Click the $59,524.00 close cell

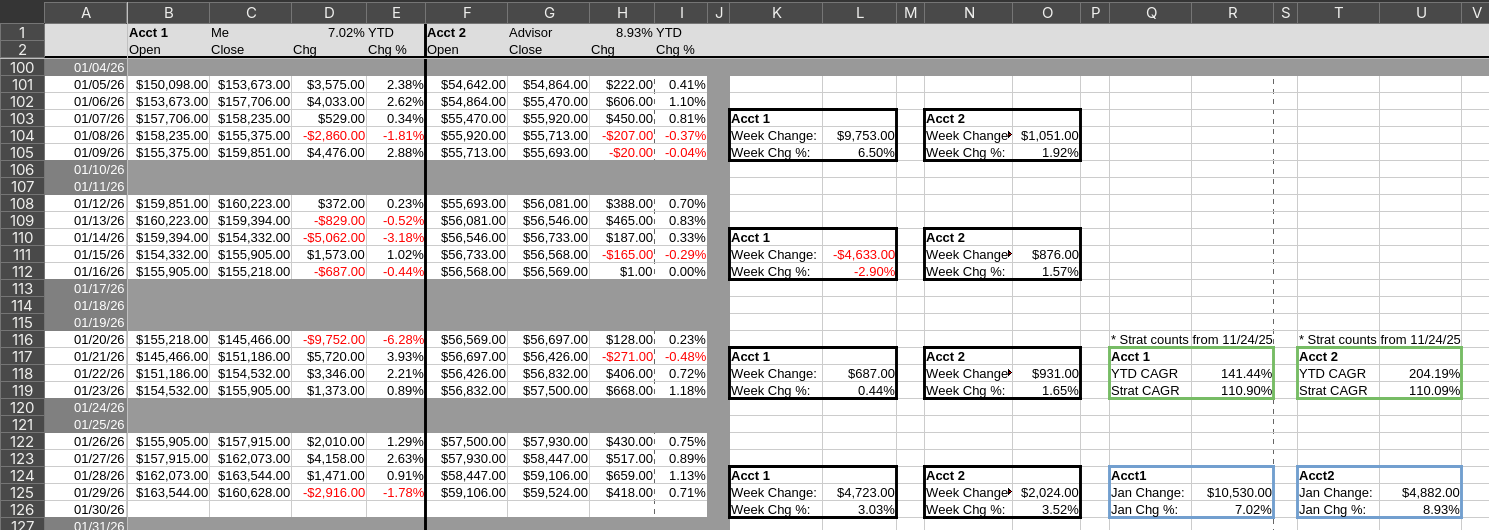point(548,493)
